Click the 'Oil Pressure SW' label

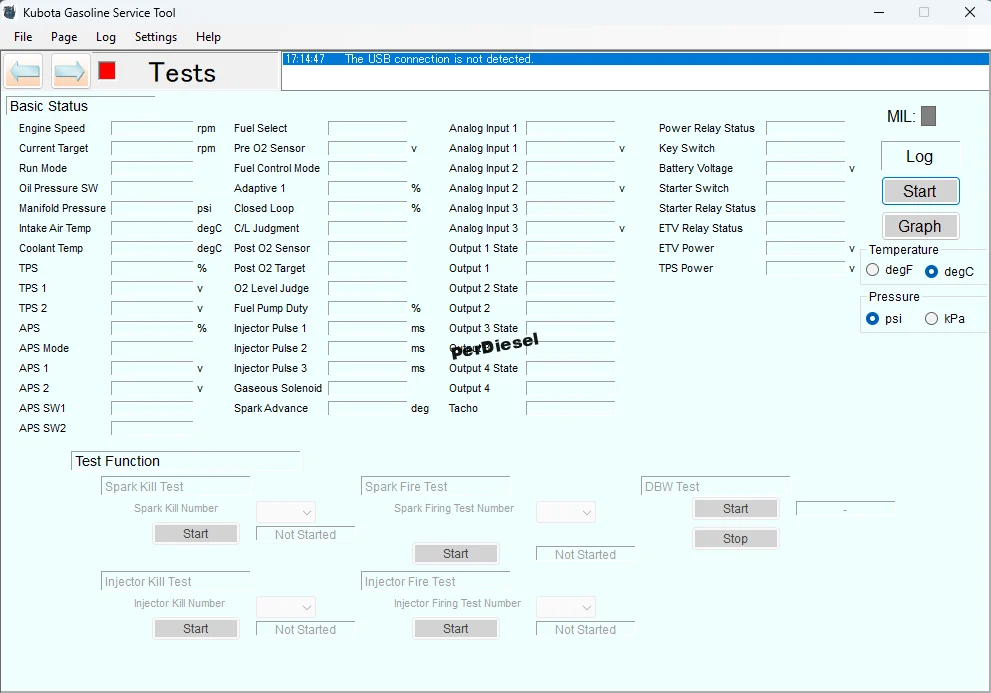coord(58,188)
